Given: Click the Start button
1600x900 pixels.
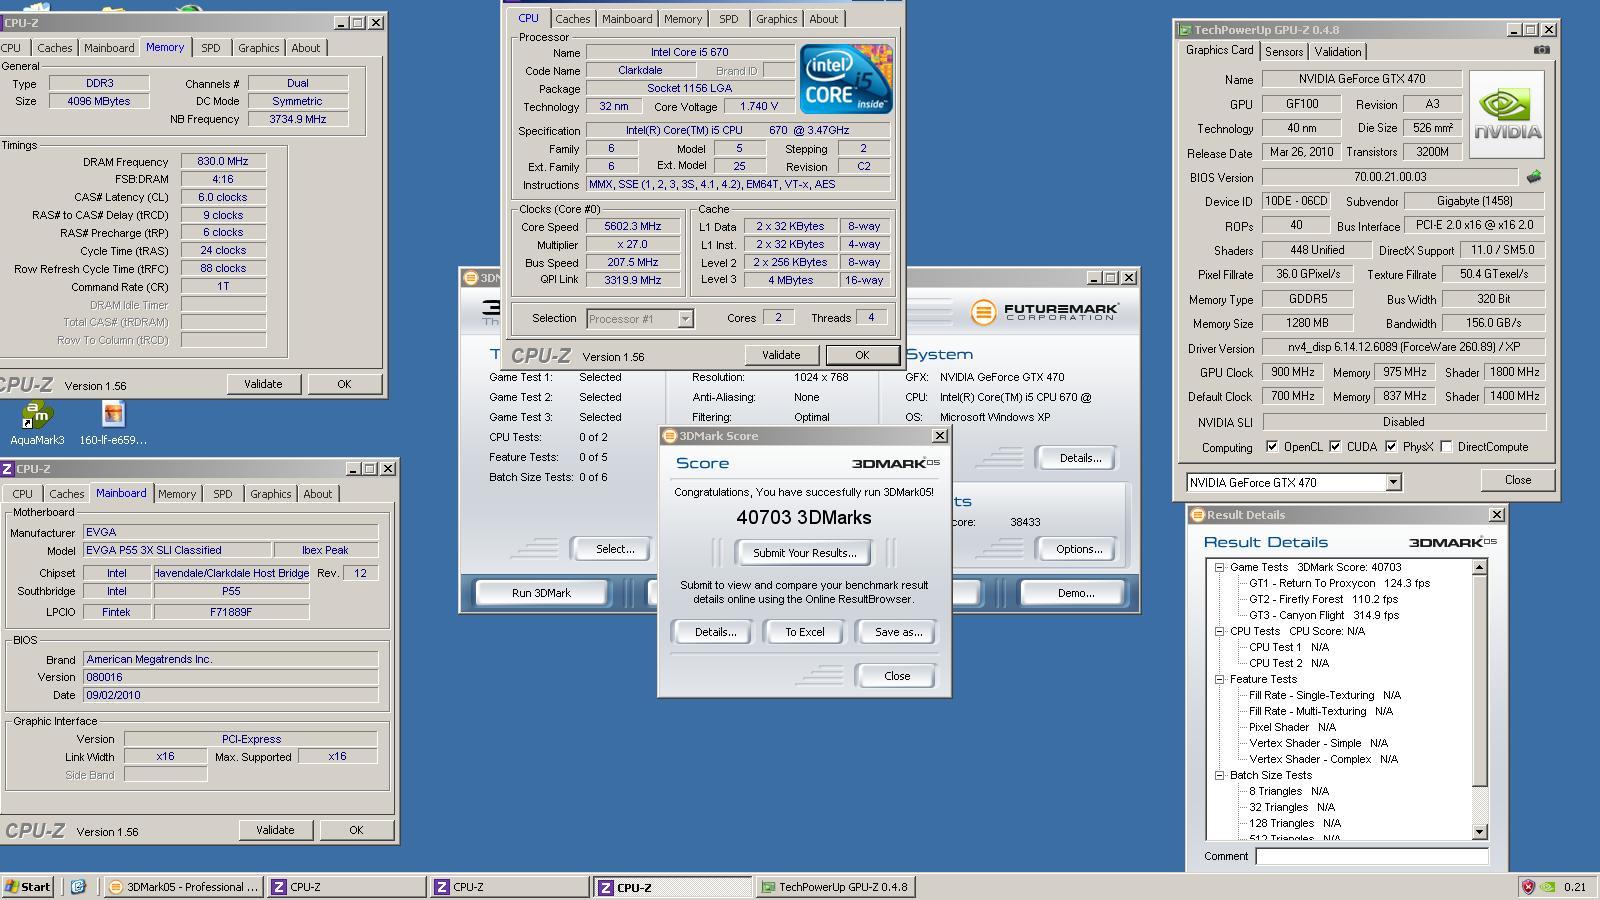Looking at the screenshot, I should pos(27,886).
